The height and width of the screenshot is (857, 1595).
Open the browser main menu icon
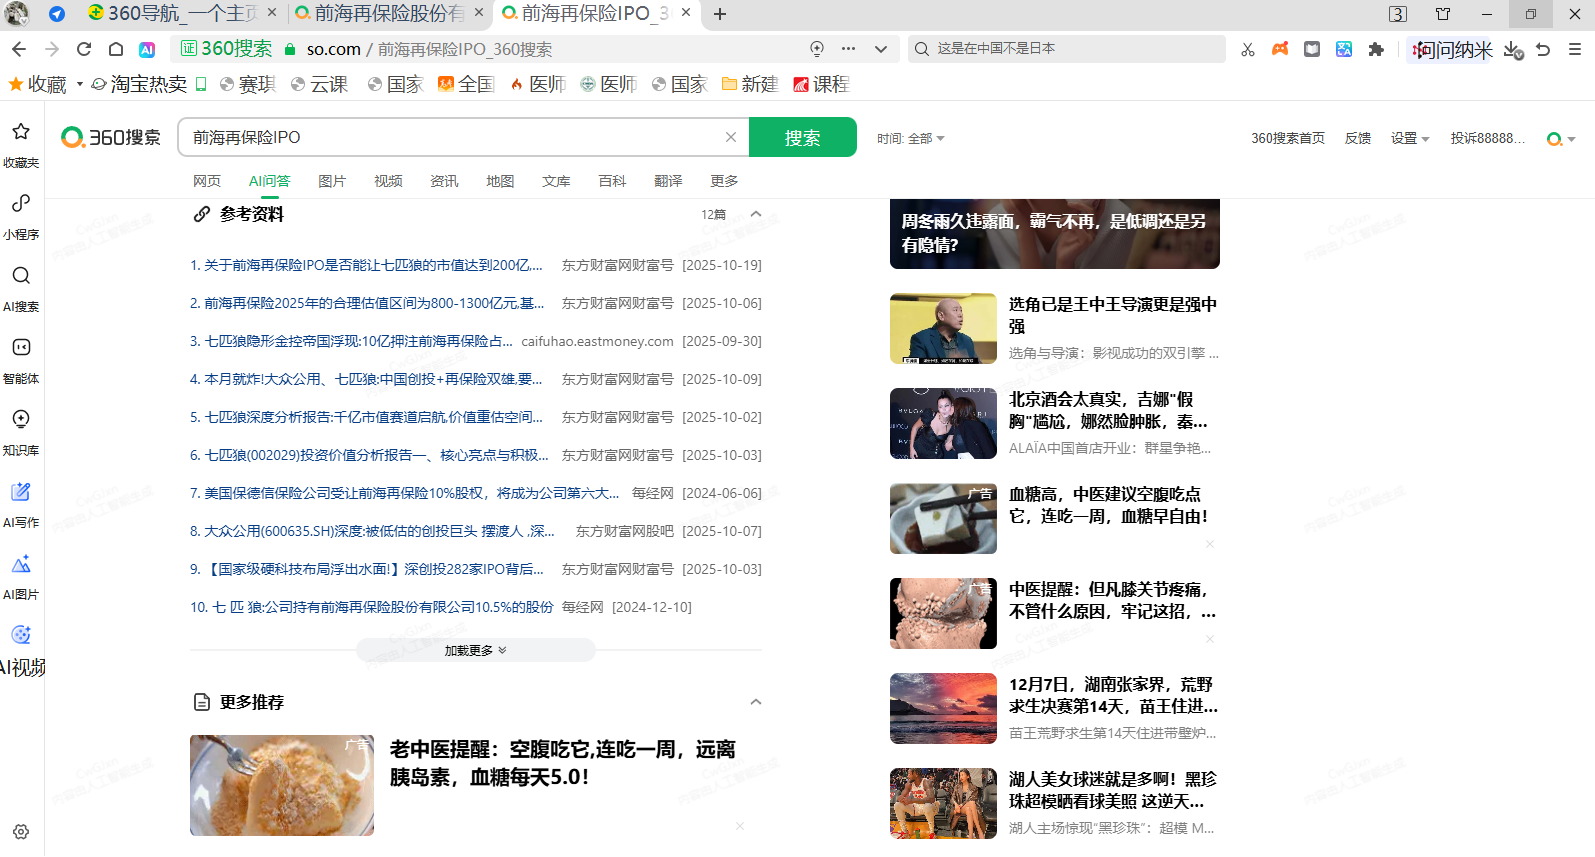(x=1575, y=49)
